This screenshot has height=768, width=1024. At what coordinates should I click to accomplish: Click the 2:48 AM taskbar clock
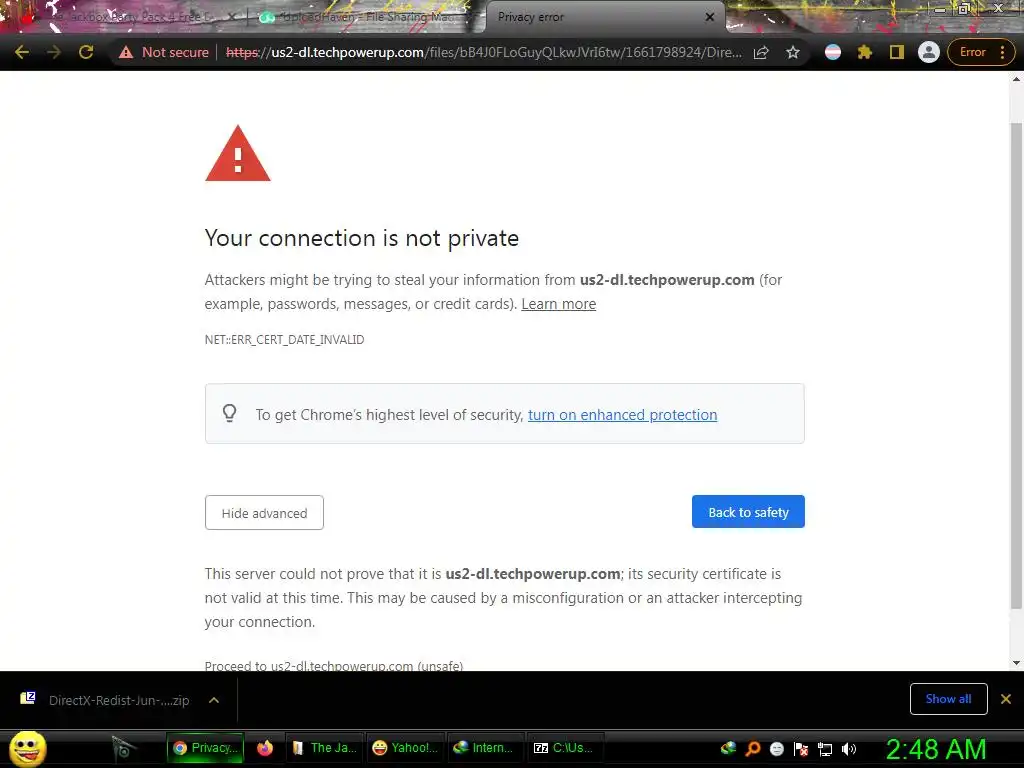pos(935,749)
